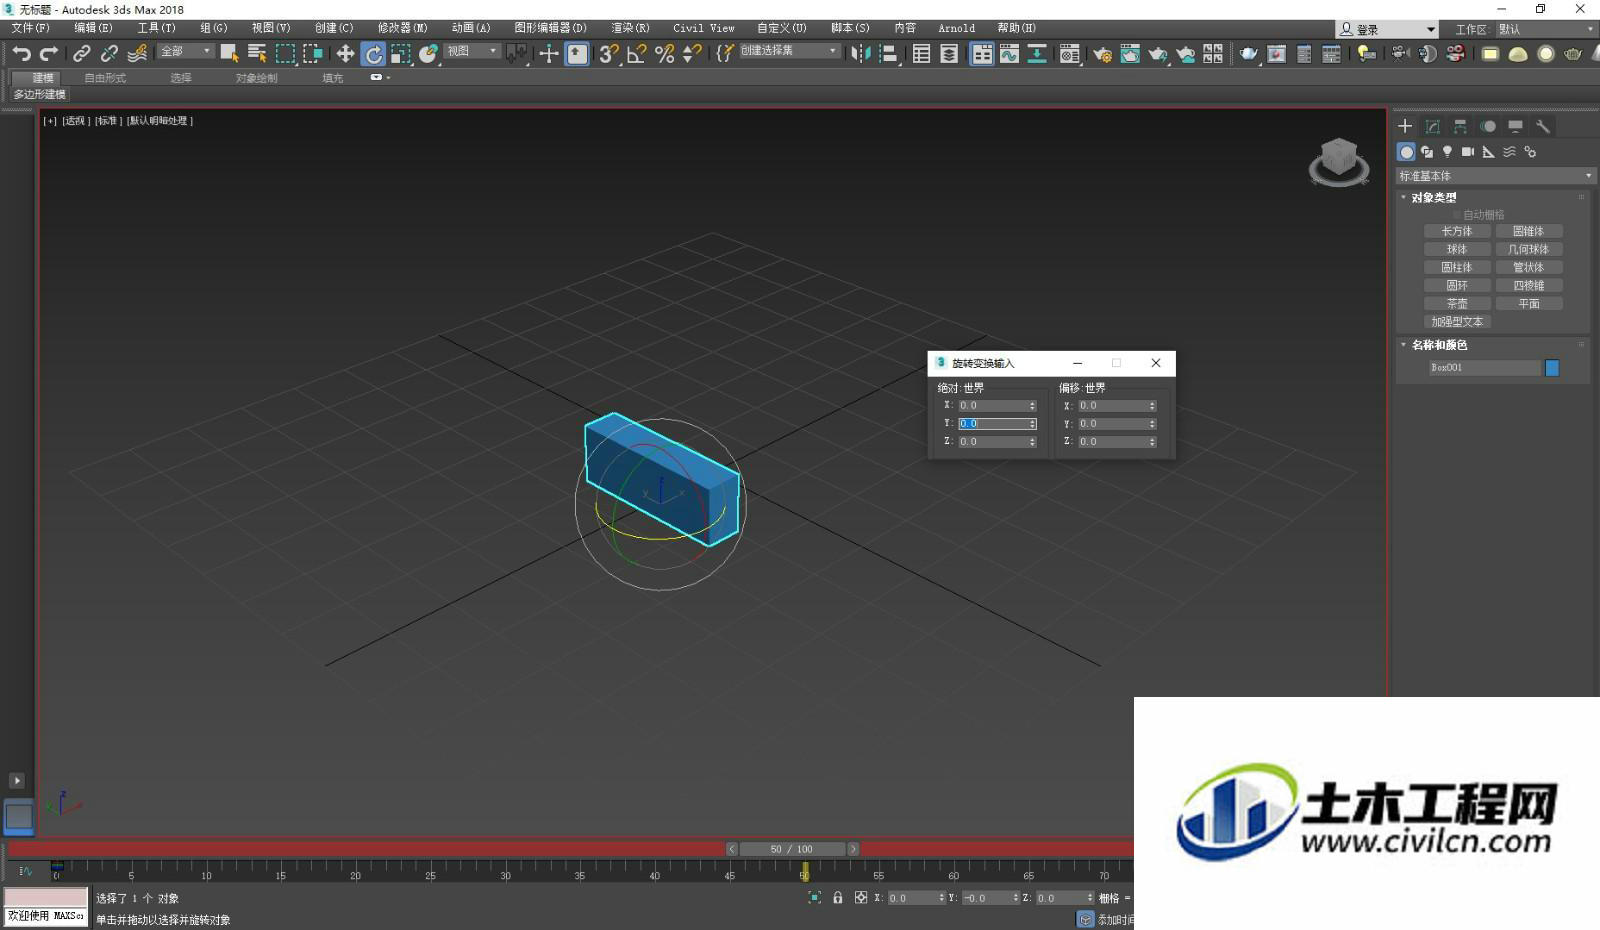Toggle Angle Snap
The height and width of the screenshot is (930, 1600).
click(636, 53)
